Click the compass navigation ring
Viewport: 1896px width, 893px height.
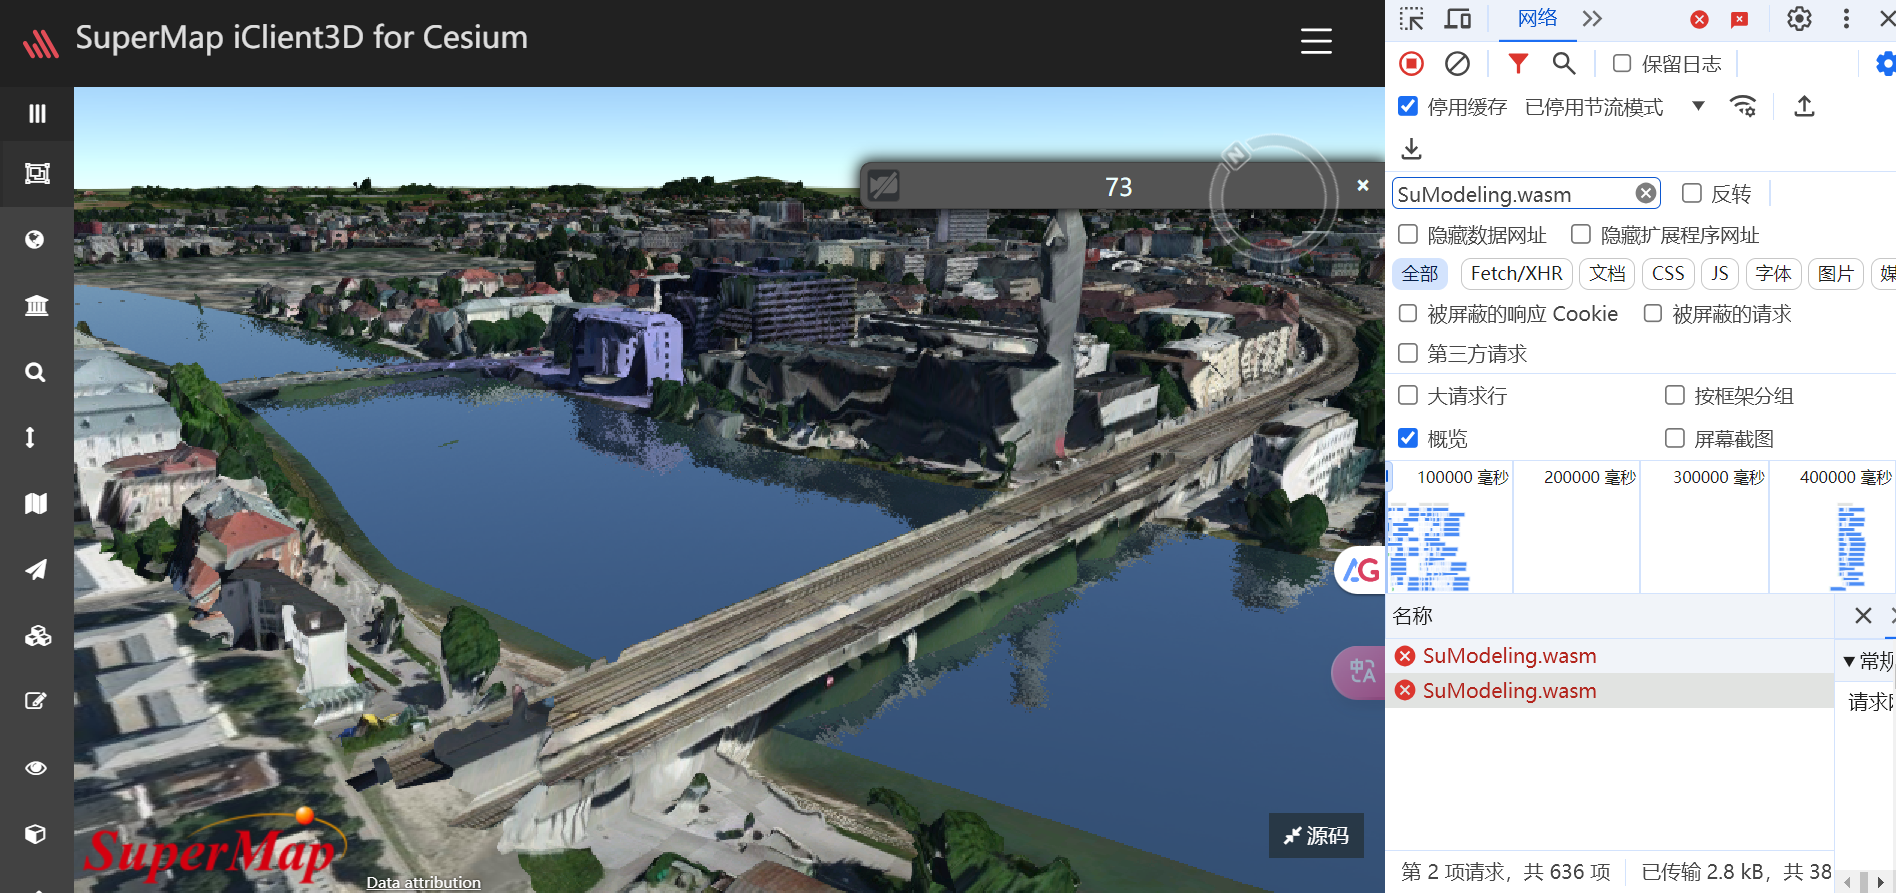(x=1273, y=198)
